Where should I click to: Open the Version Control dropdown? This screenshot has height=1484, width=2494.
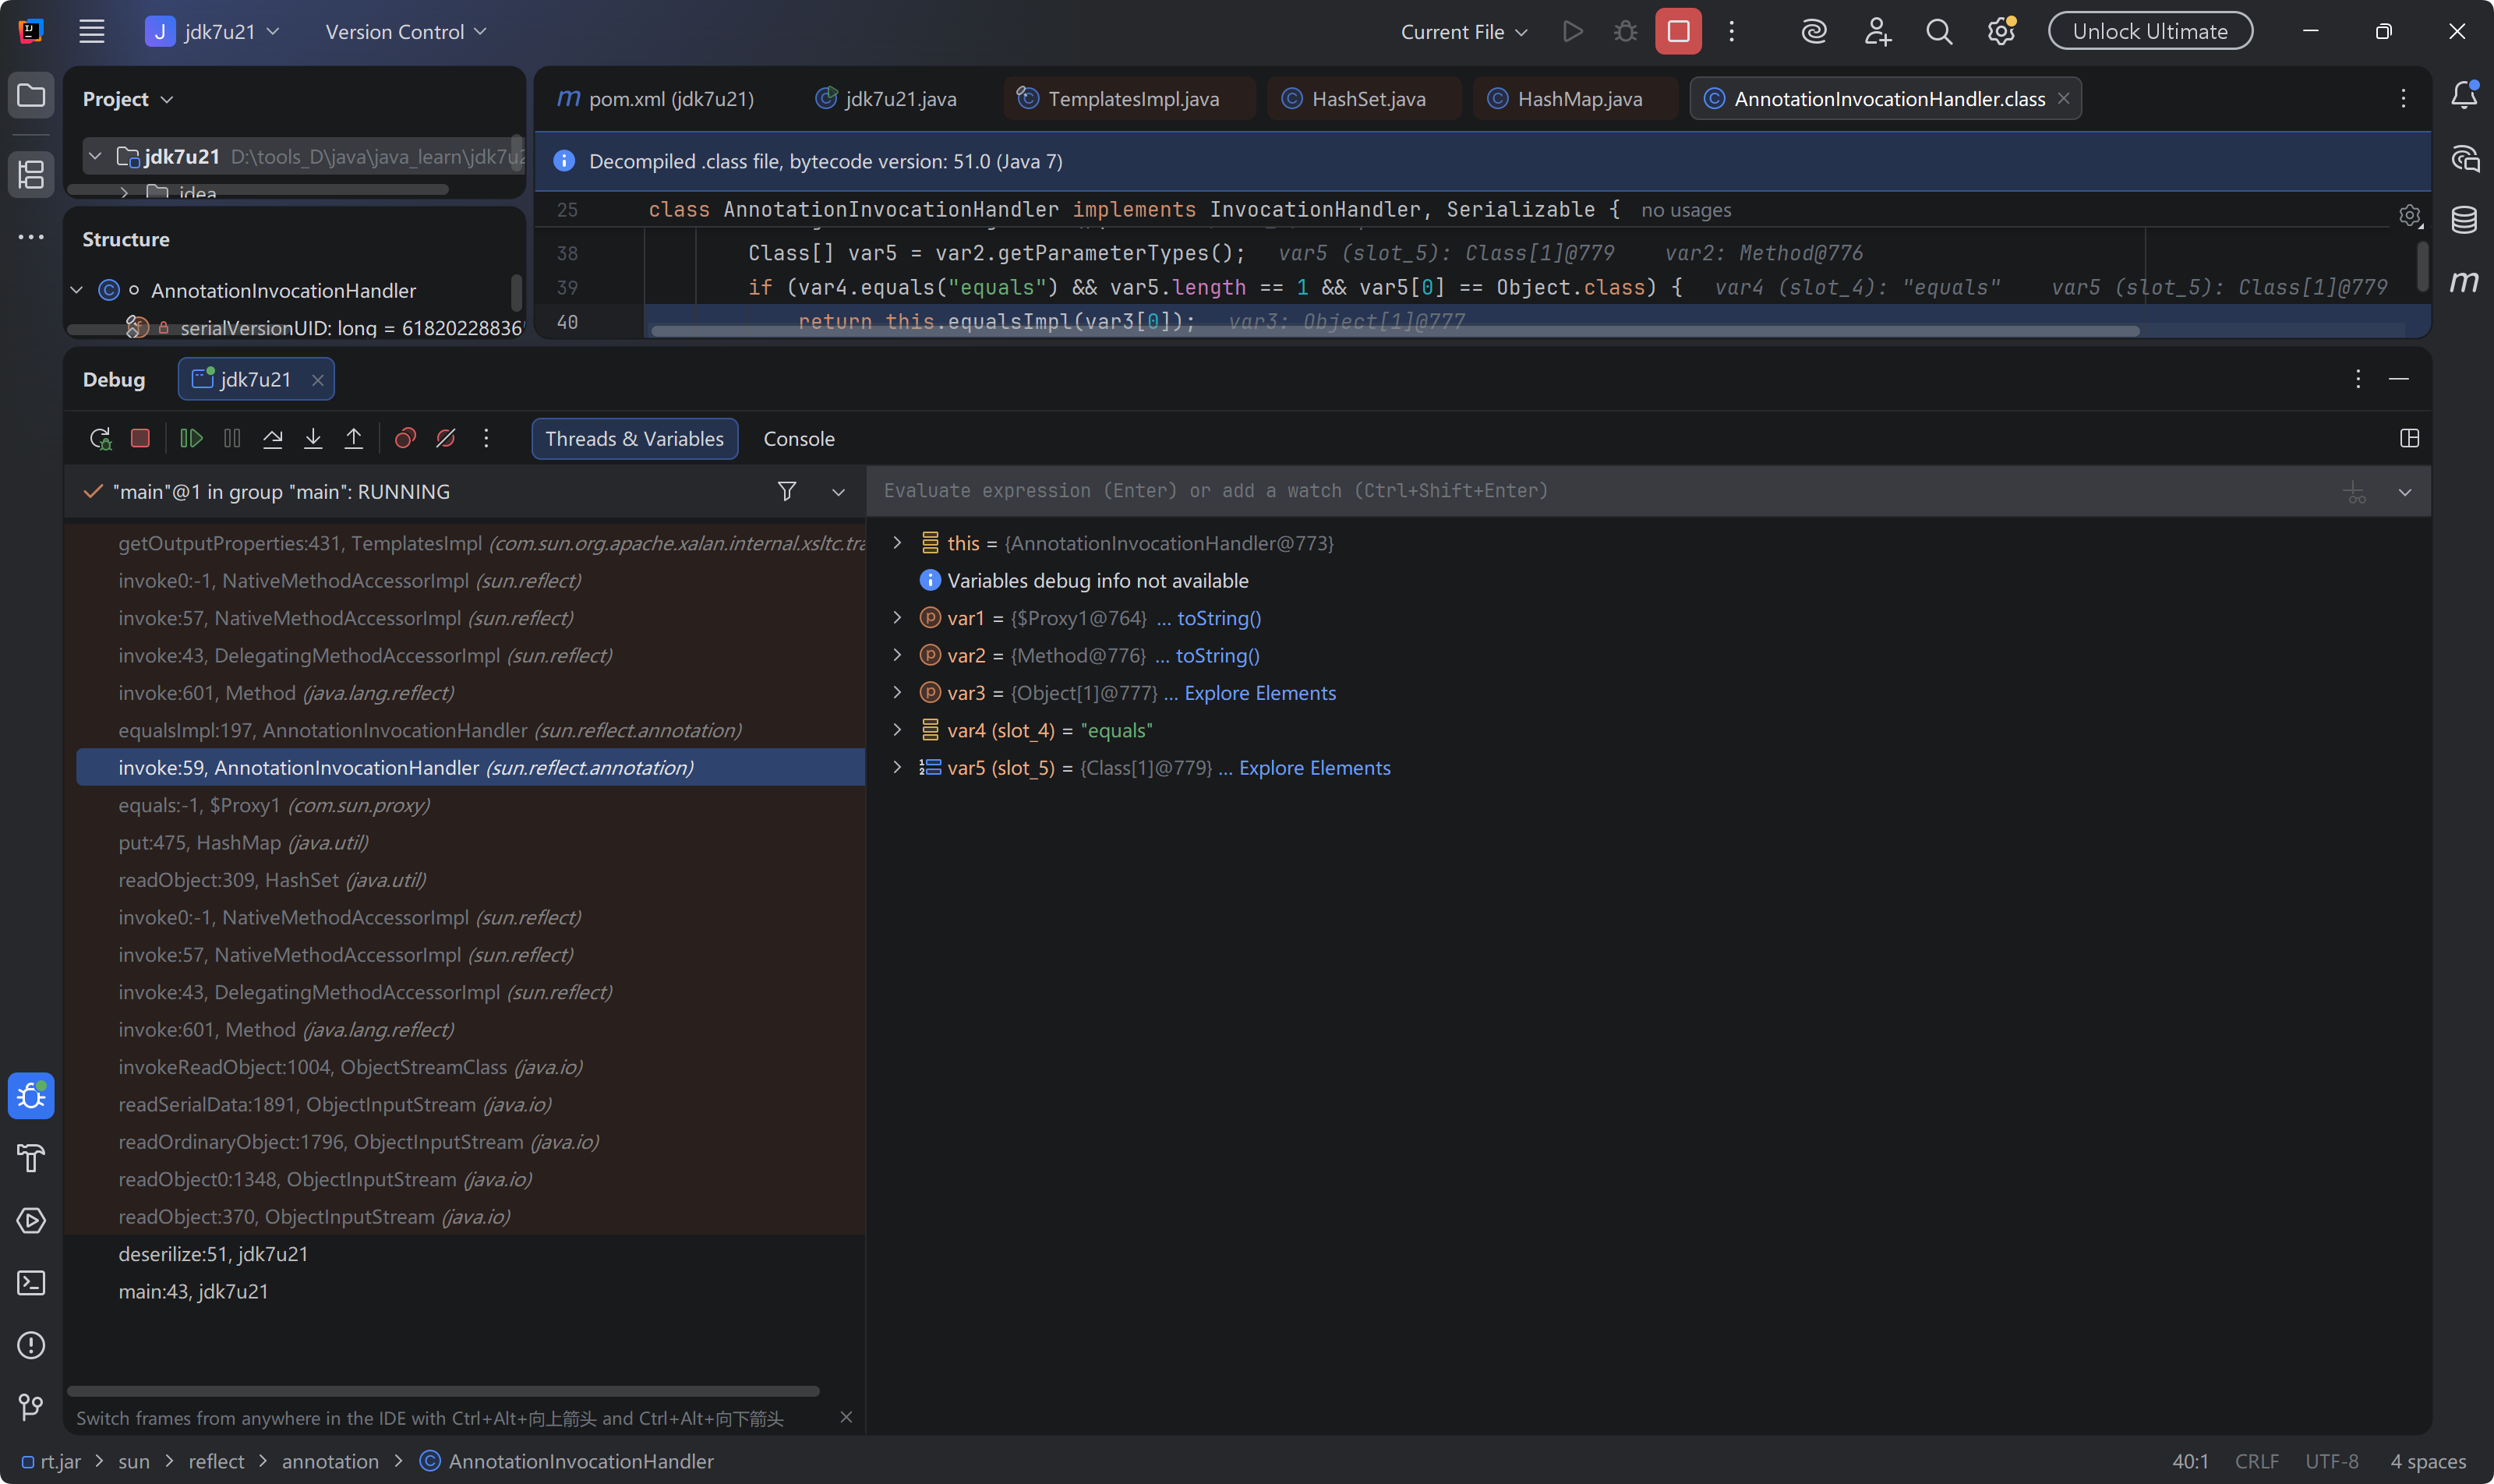point(406,31)
